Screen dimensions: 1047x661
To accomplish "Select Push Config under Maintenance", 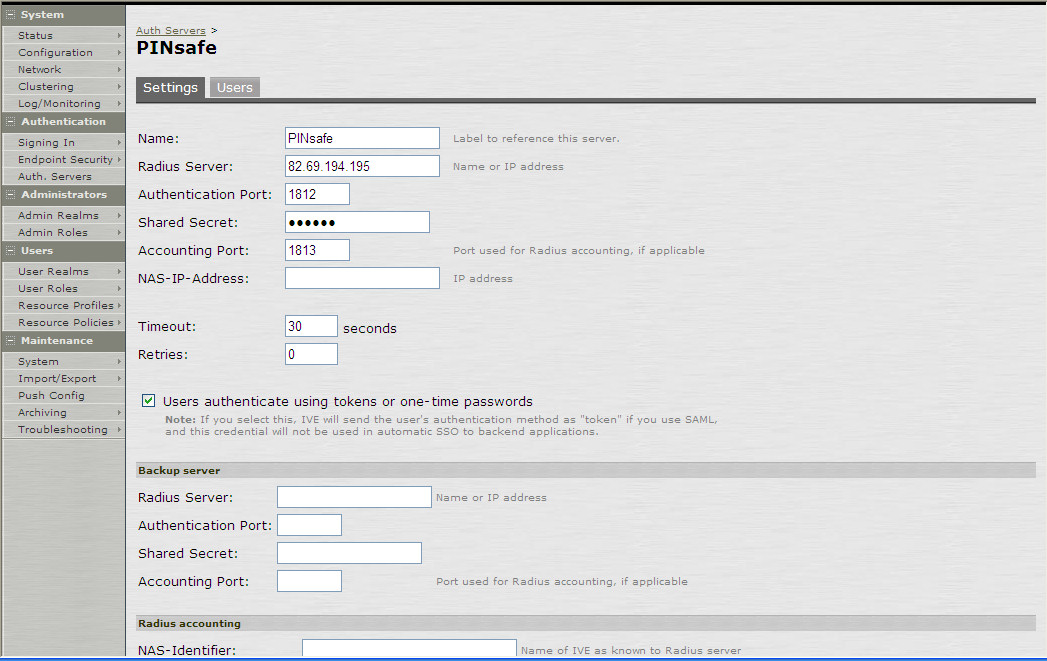I will point(48,395).
